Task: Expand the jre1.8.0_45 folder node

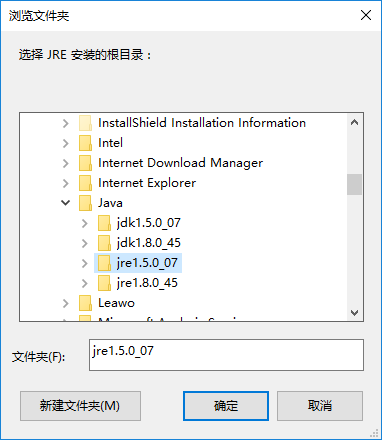Action: [85, 283]
